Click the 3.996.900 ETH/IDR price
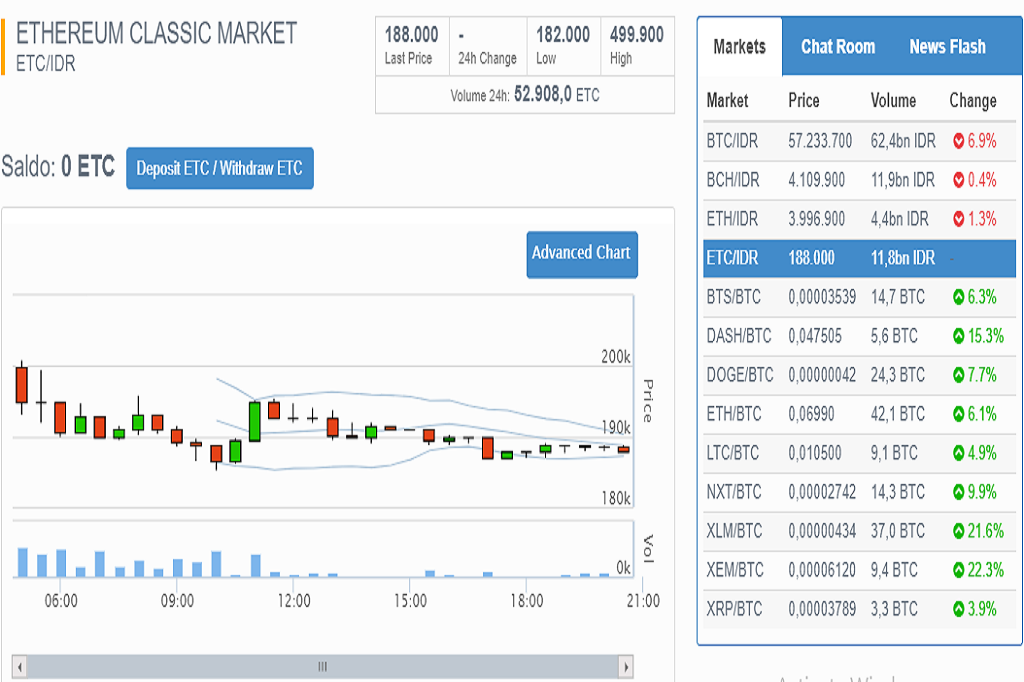Screen dimensions: 1024x682 pyautogui.click(x=816, y=219)
